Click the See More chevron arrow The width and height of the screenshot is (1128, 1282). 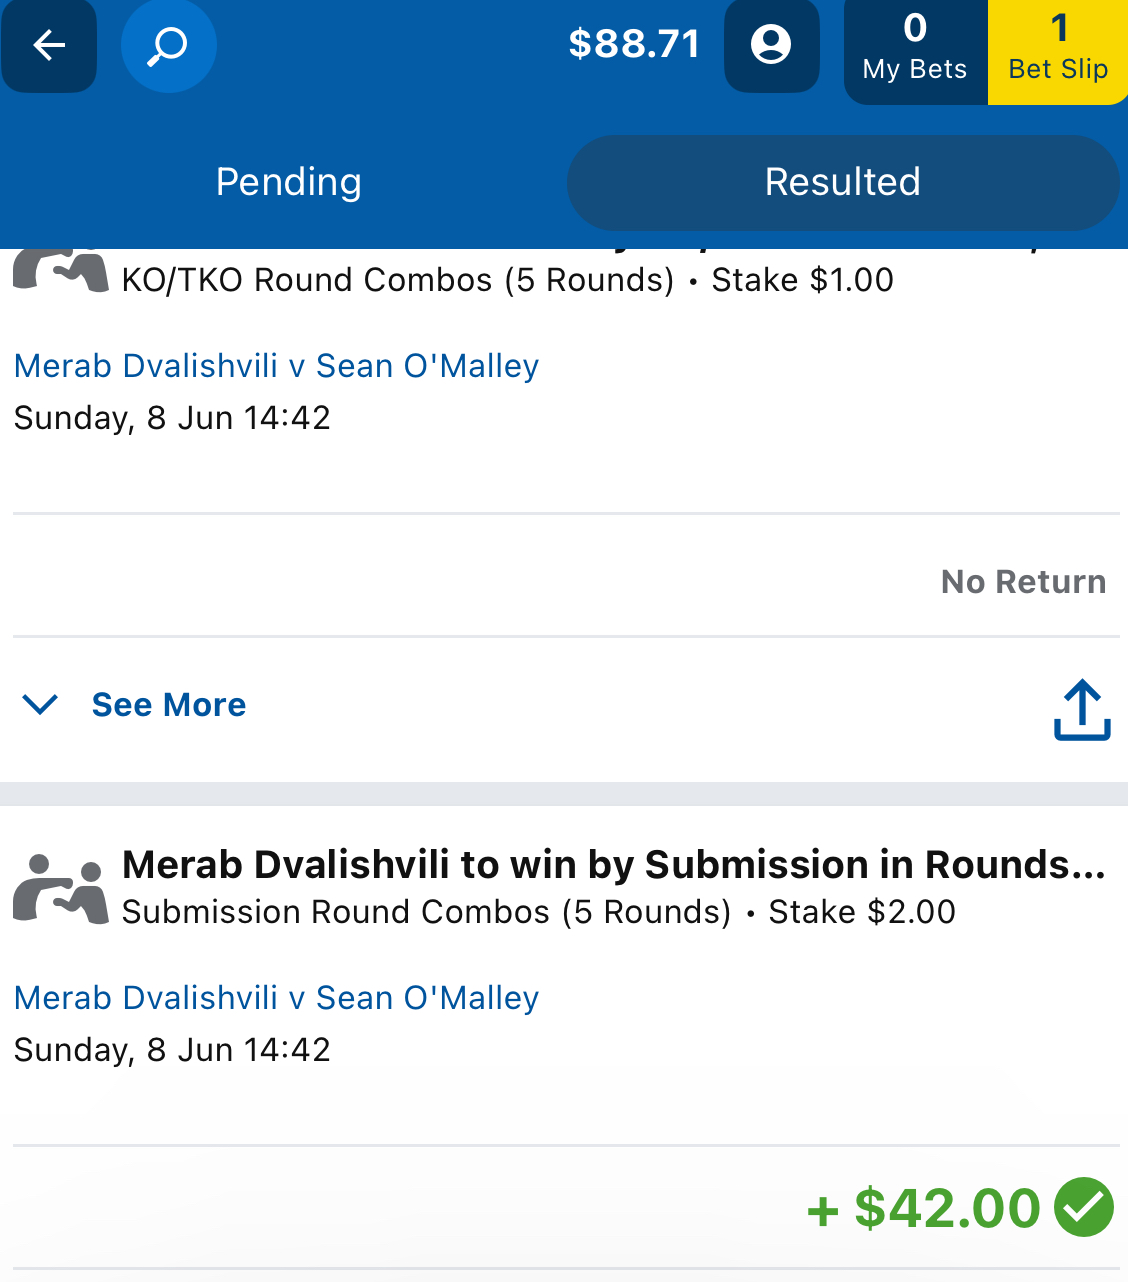[40, 705]
